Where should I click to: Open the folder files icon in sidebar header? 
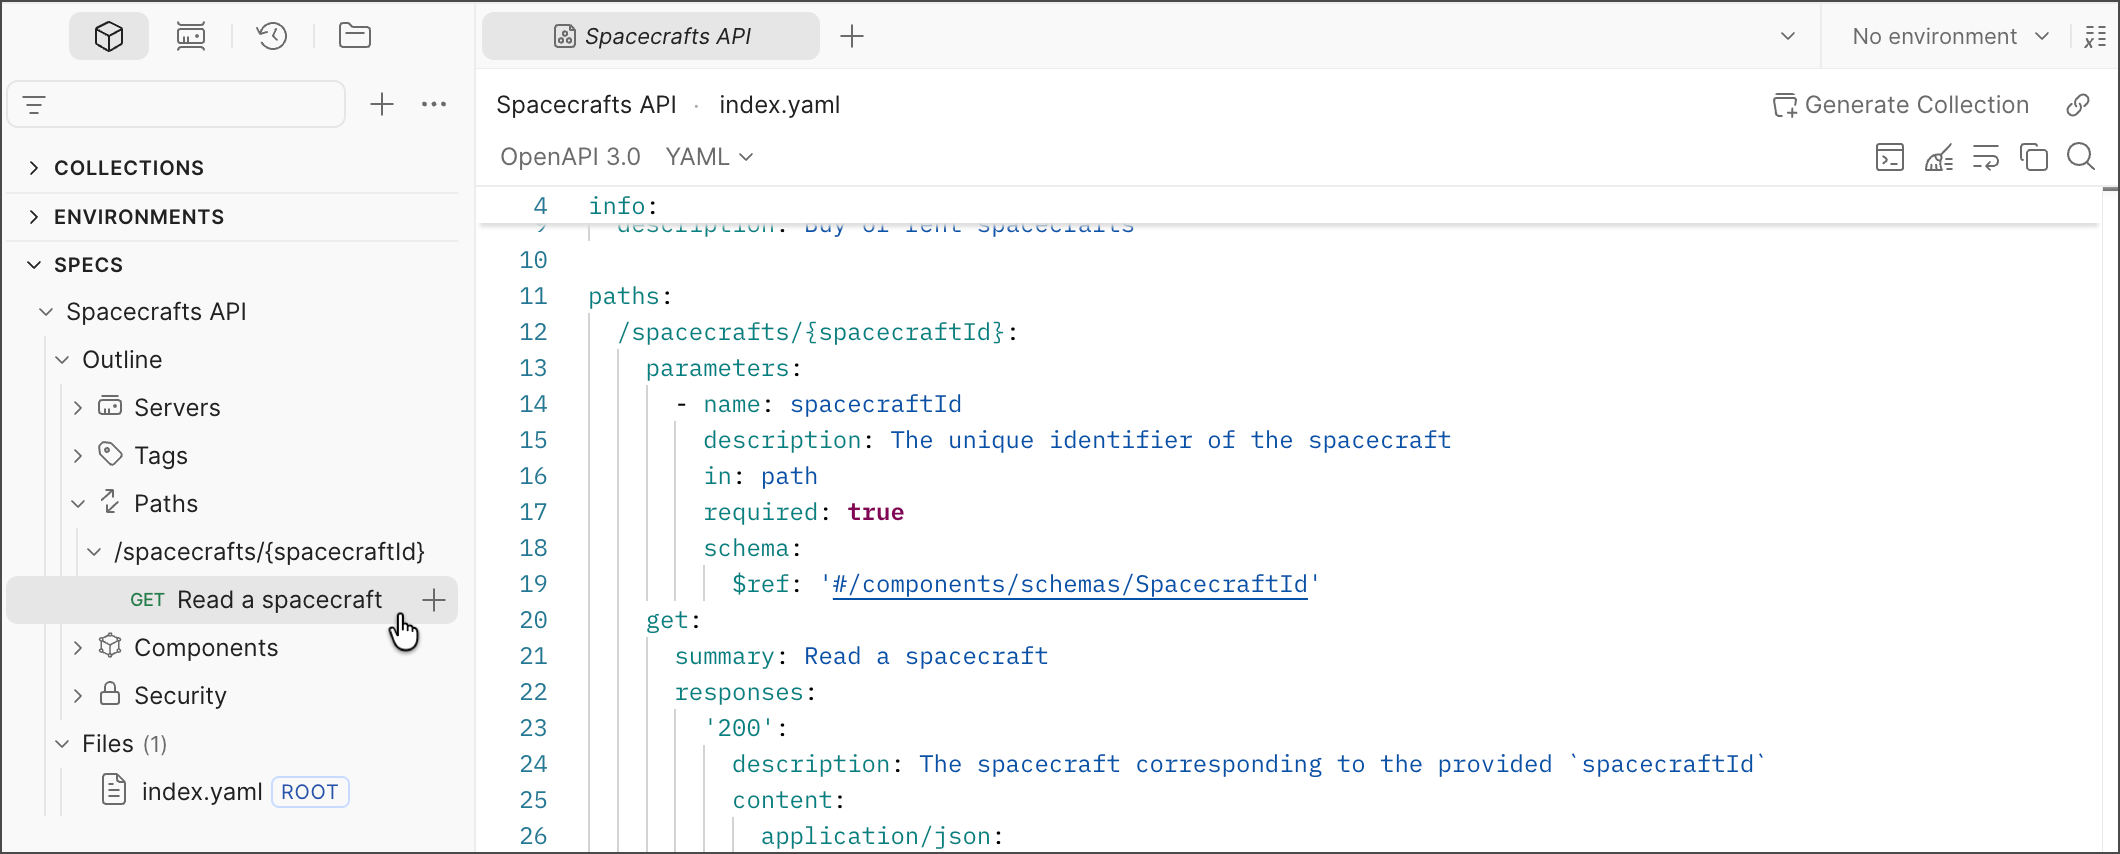coord(355,37)
